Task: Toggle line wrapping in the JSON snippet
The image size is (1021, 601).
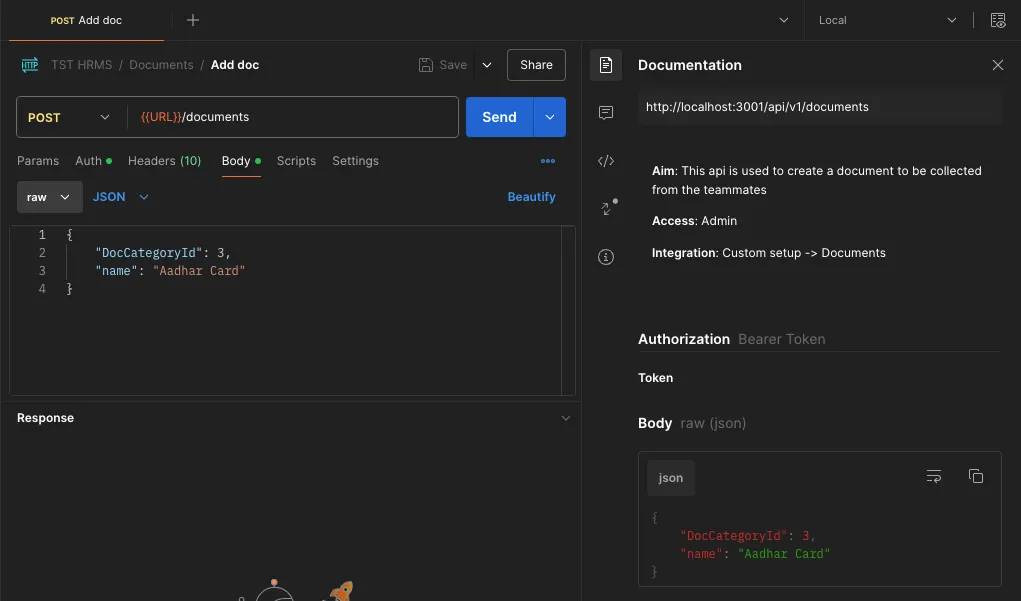Action: coord(933,476)
